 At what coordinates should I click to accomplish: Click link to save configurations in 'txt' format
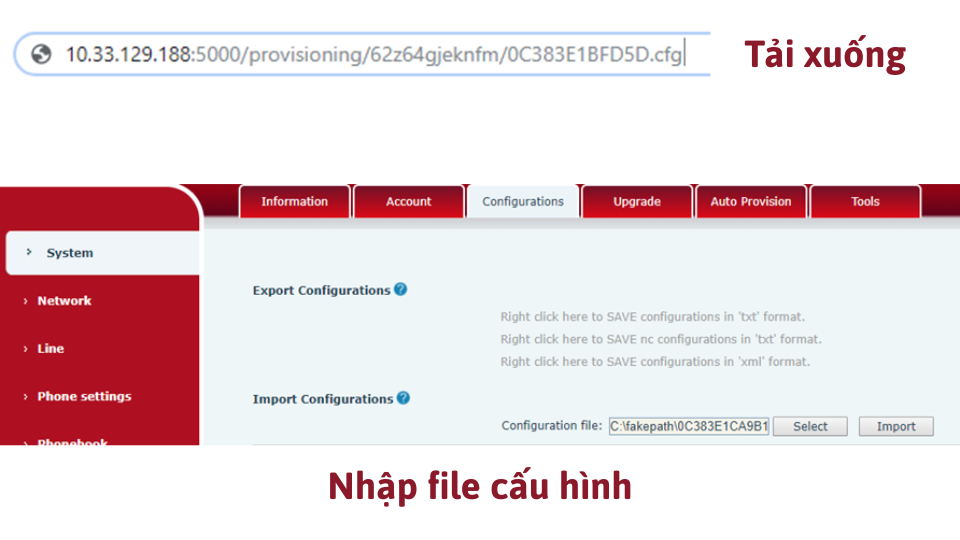(653, 317)
